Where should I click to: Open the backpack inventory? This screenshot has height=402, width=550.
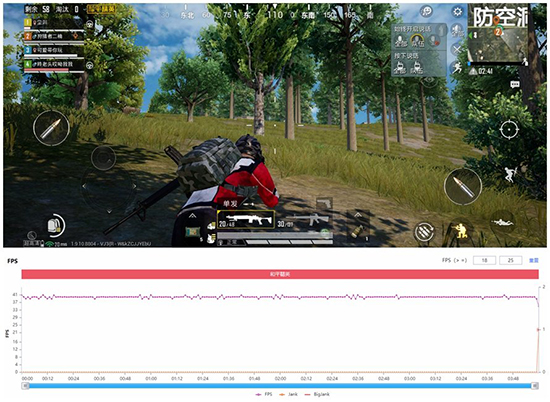[56, 226]
